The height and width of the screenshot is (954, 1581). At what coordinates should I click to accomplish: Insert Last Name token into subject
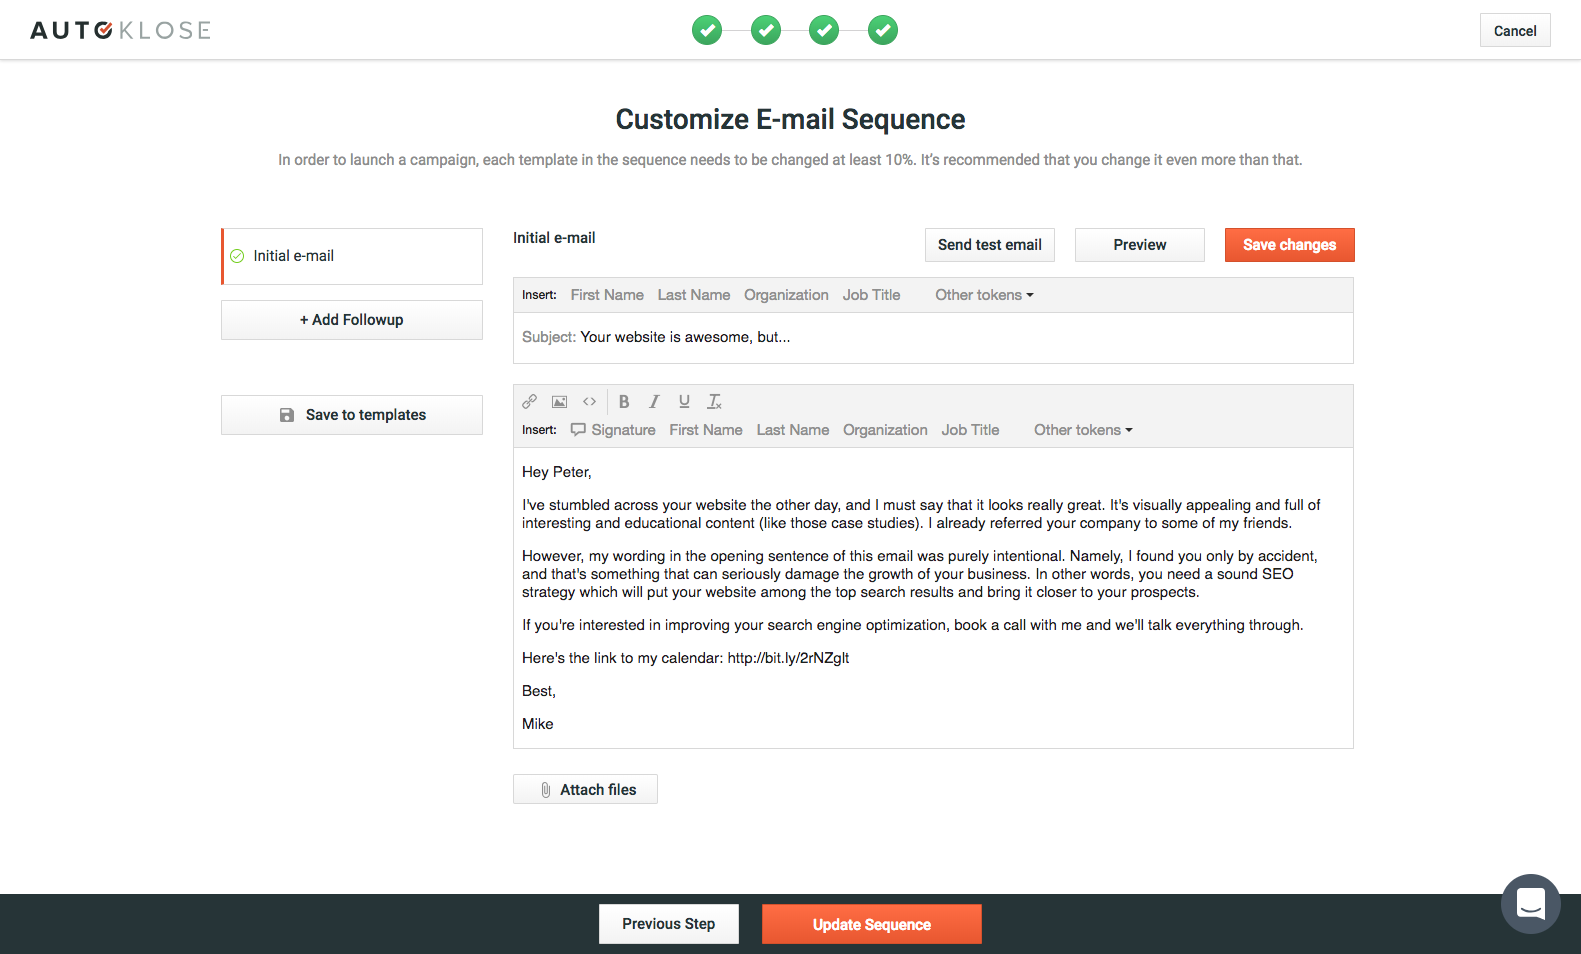coord(694,295)
